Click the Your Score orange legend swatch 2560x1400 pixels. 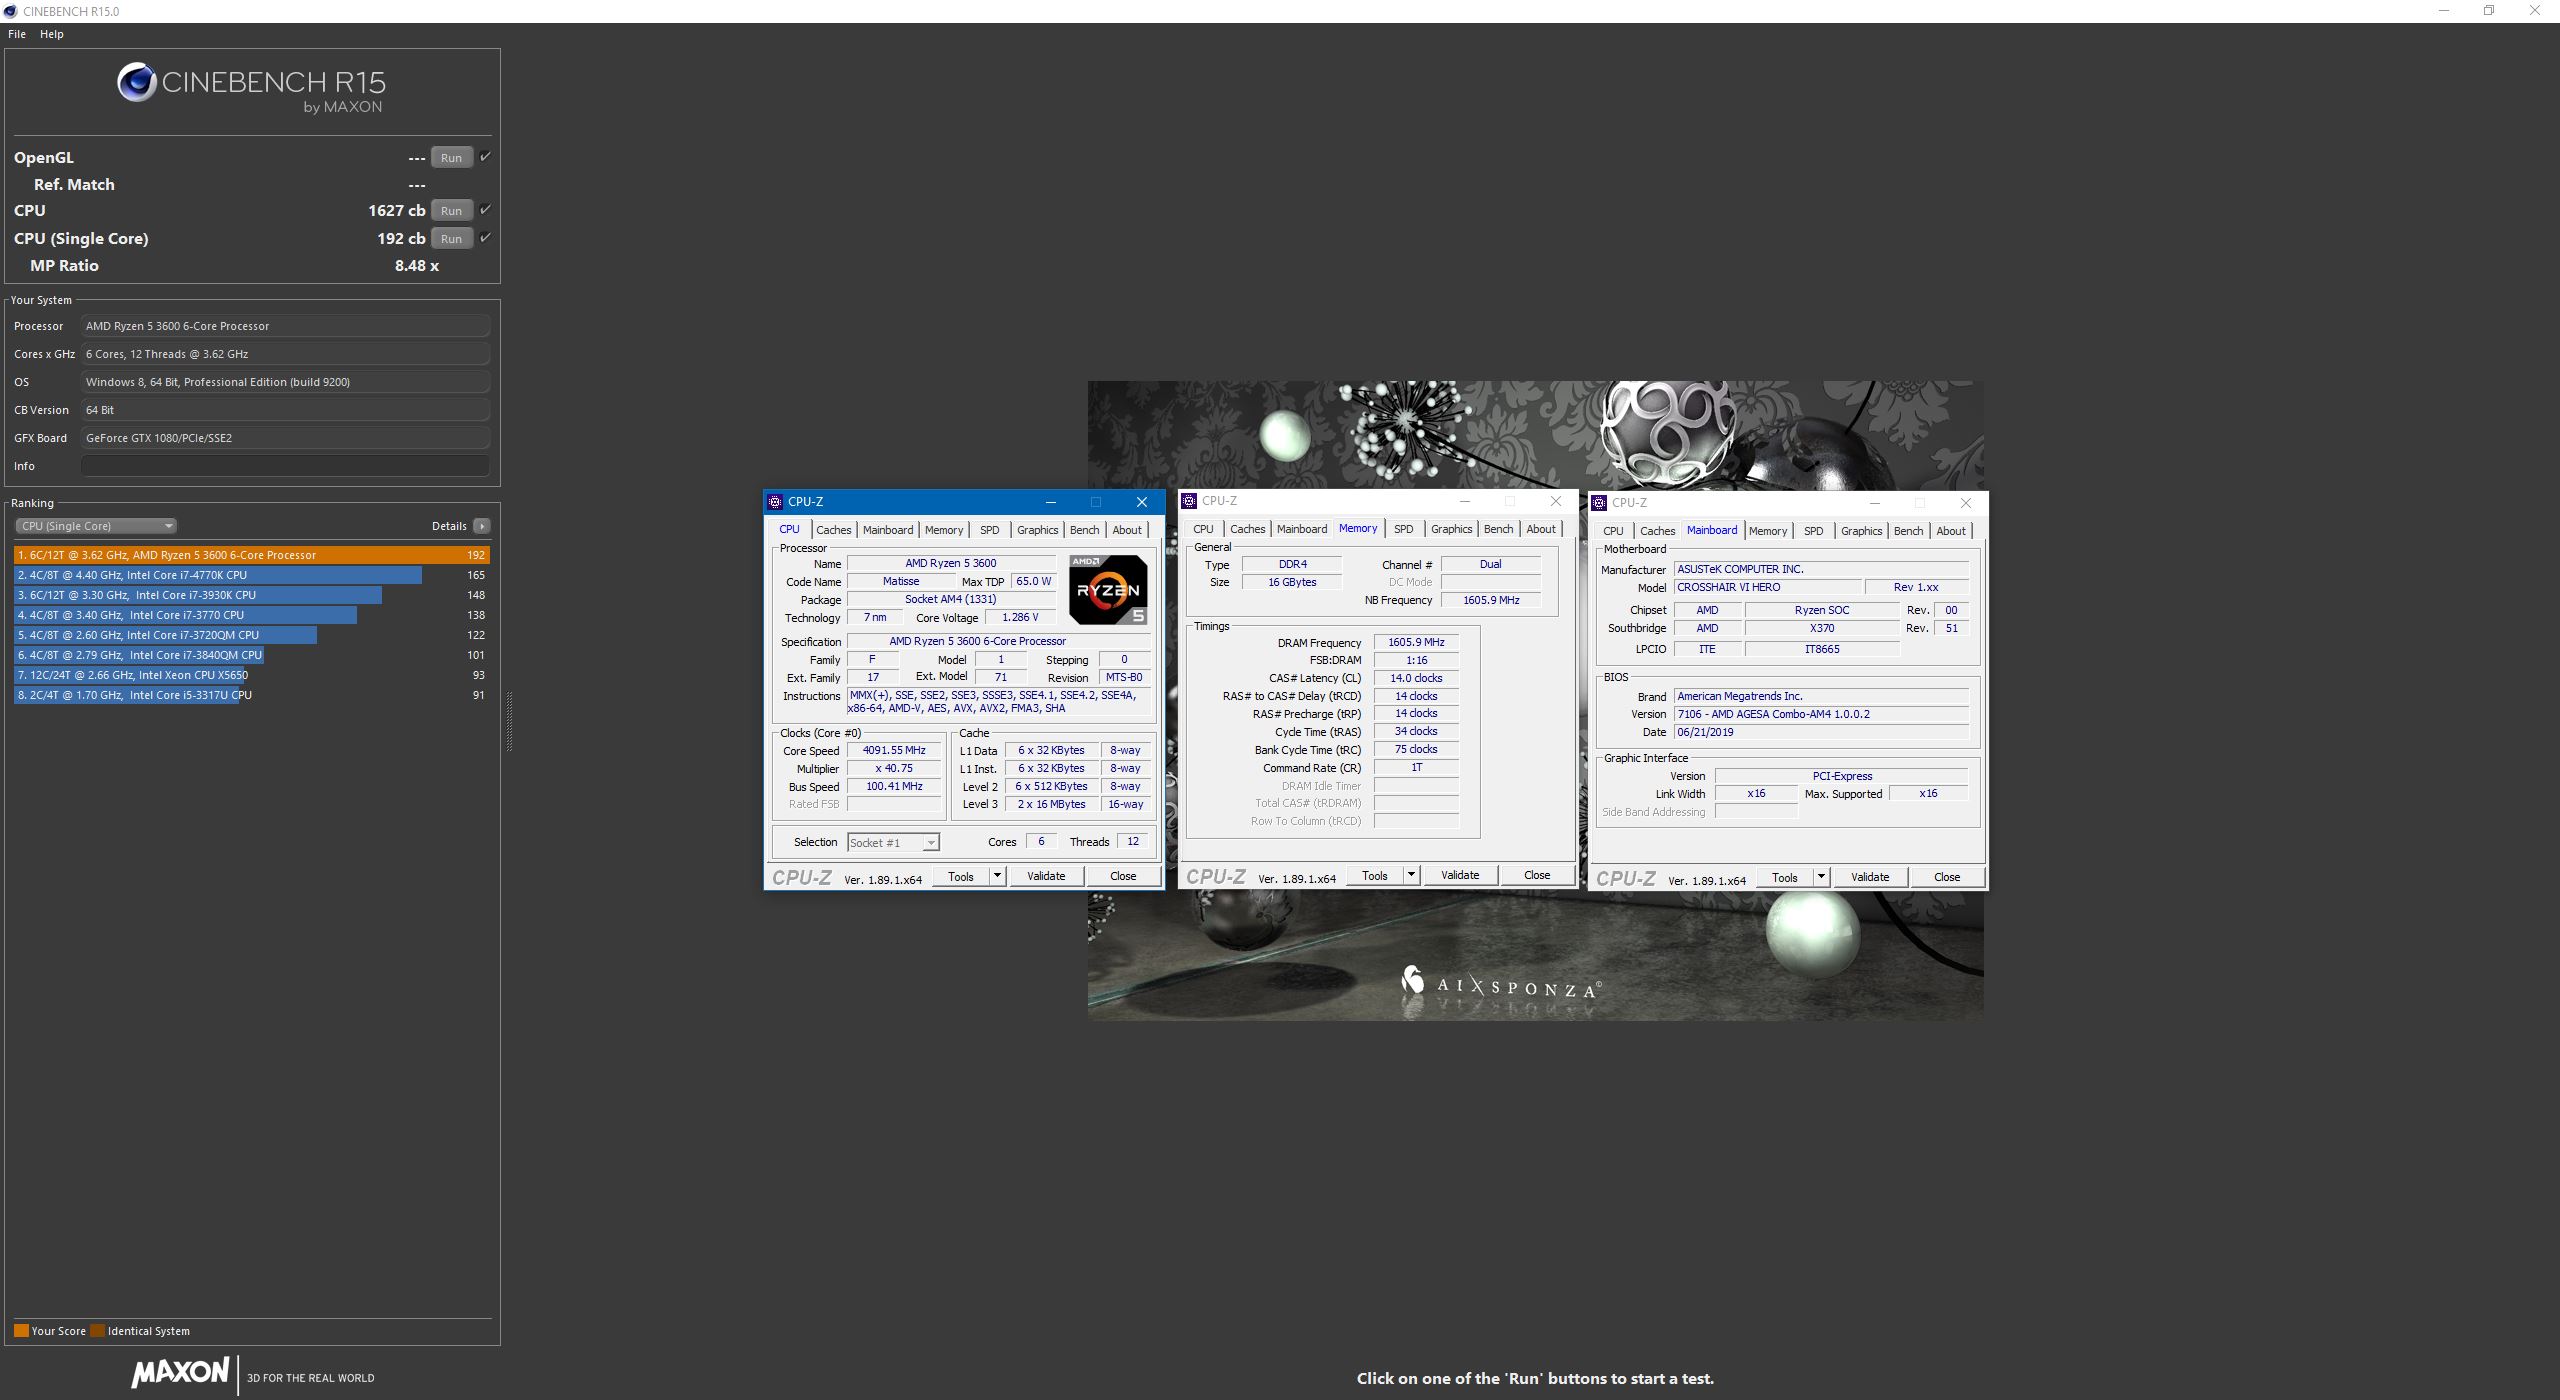[x=21, y=1331]
